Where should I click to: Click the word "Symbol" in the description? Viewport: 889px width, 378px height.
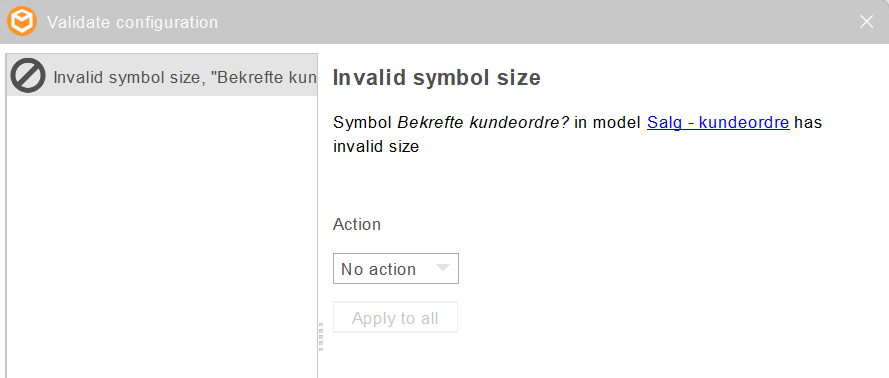[x=363, y=123]
